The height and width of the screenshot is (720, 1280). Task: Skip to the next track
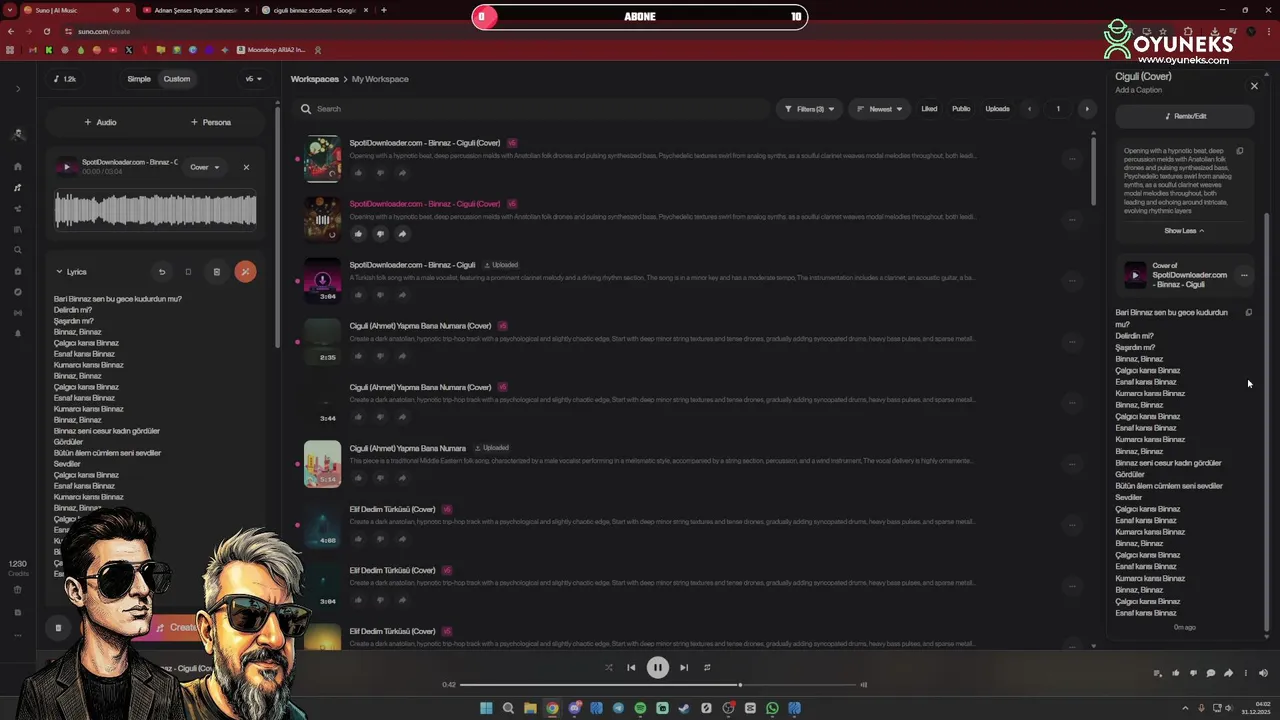[684, 668]
